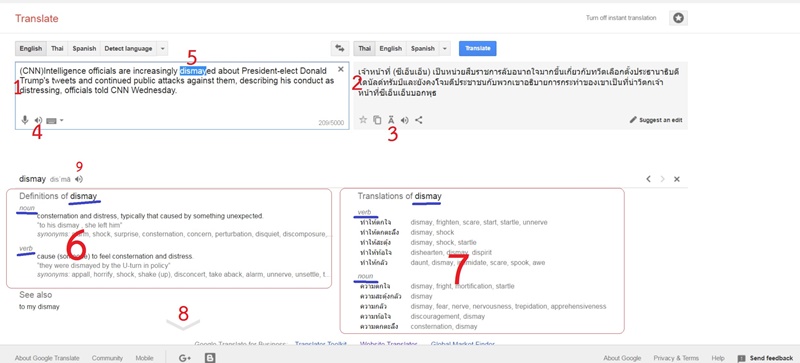The width and height of the screenshot is (800, 363).
Task: Show romanization of the Thai translation
Action: [391, 120]
